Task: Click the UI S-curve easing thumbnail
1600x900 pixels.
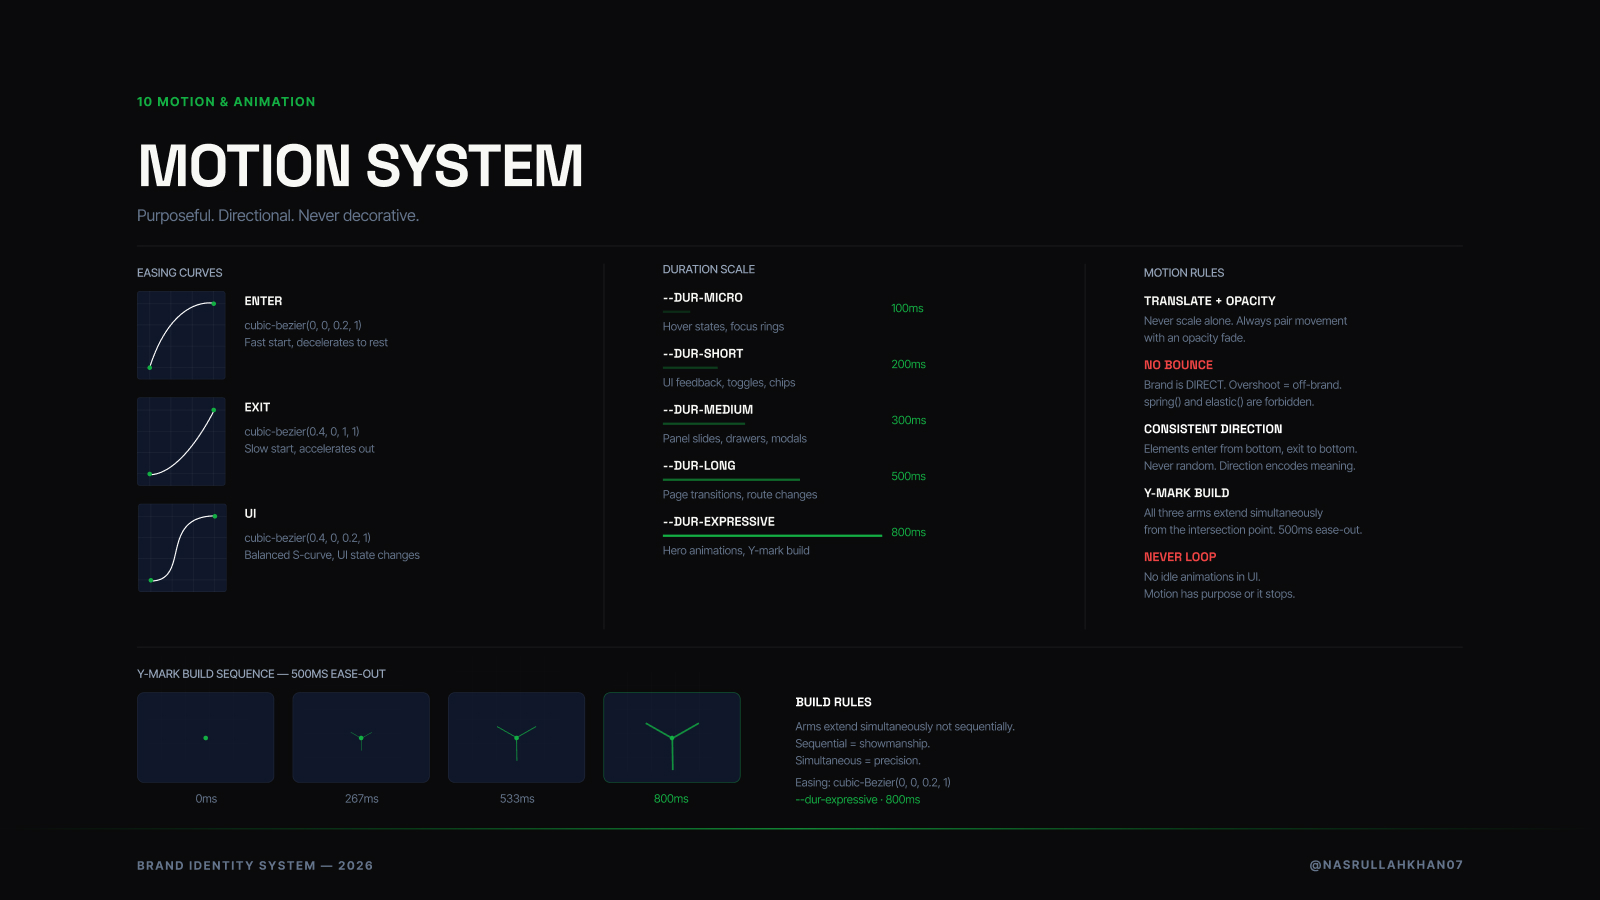Action: click(181, 547)
